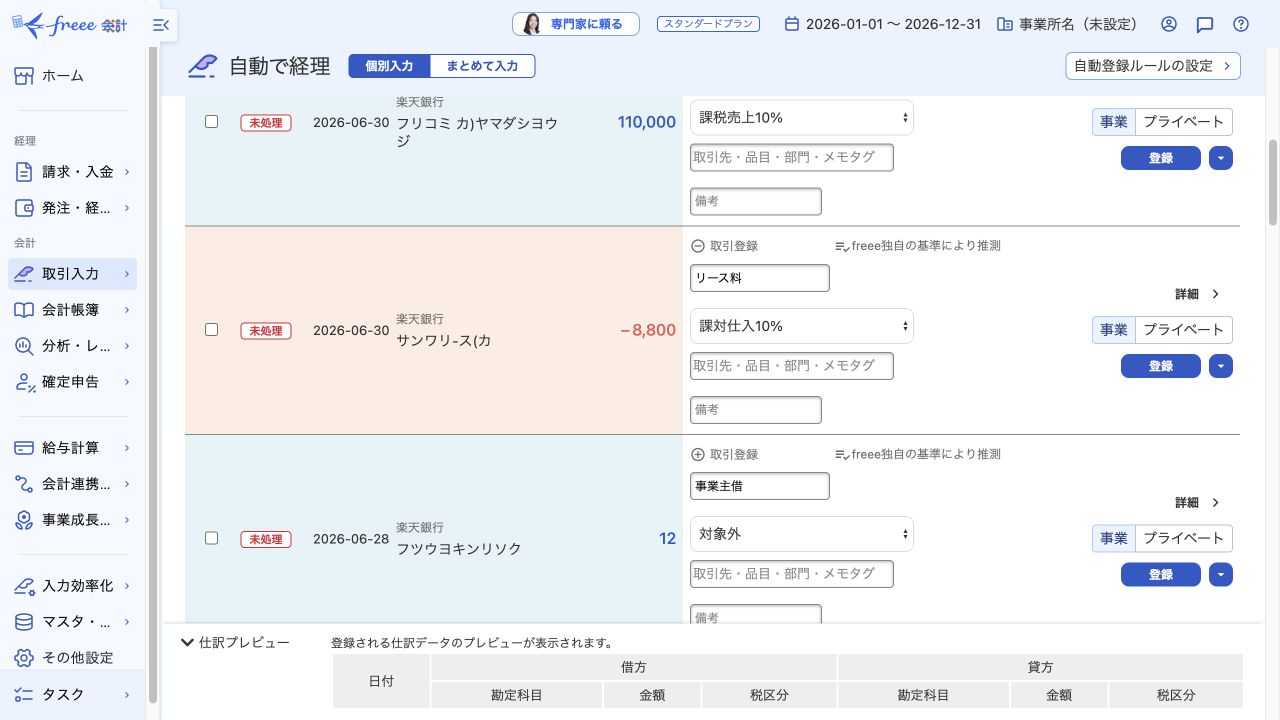Screen dimensions: 1280x720
Task: Click the 自動で経理 page title icon
Action: coord(203,66)
